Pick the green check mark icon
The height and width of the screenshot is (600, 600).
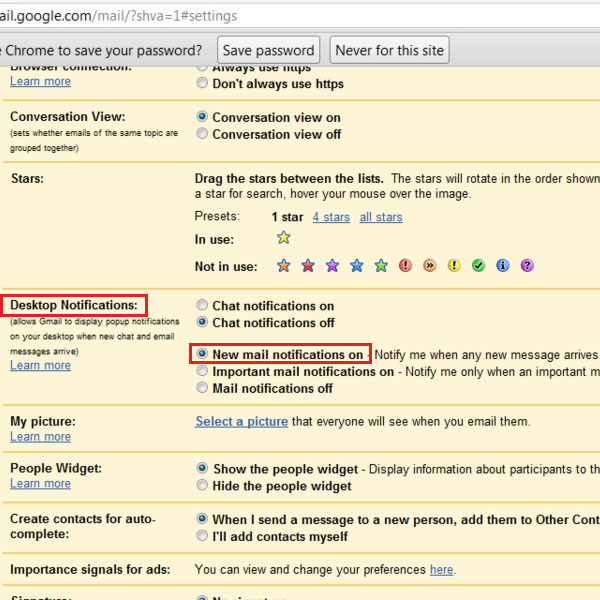tap(478, 265)
